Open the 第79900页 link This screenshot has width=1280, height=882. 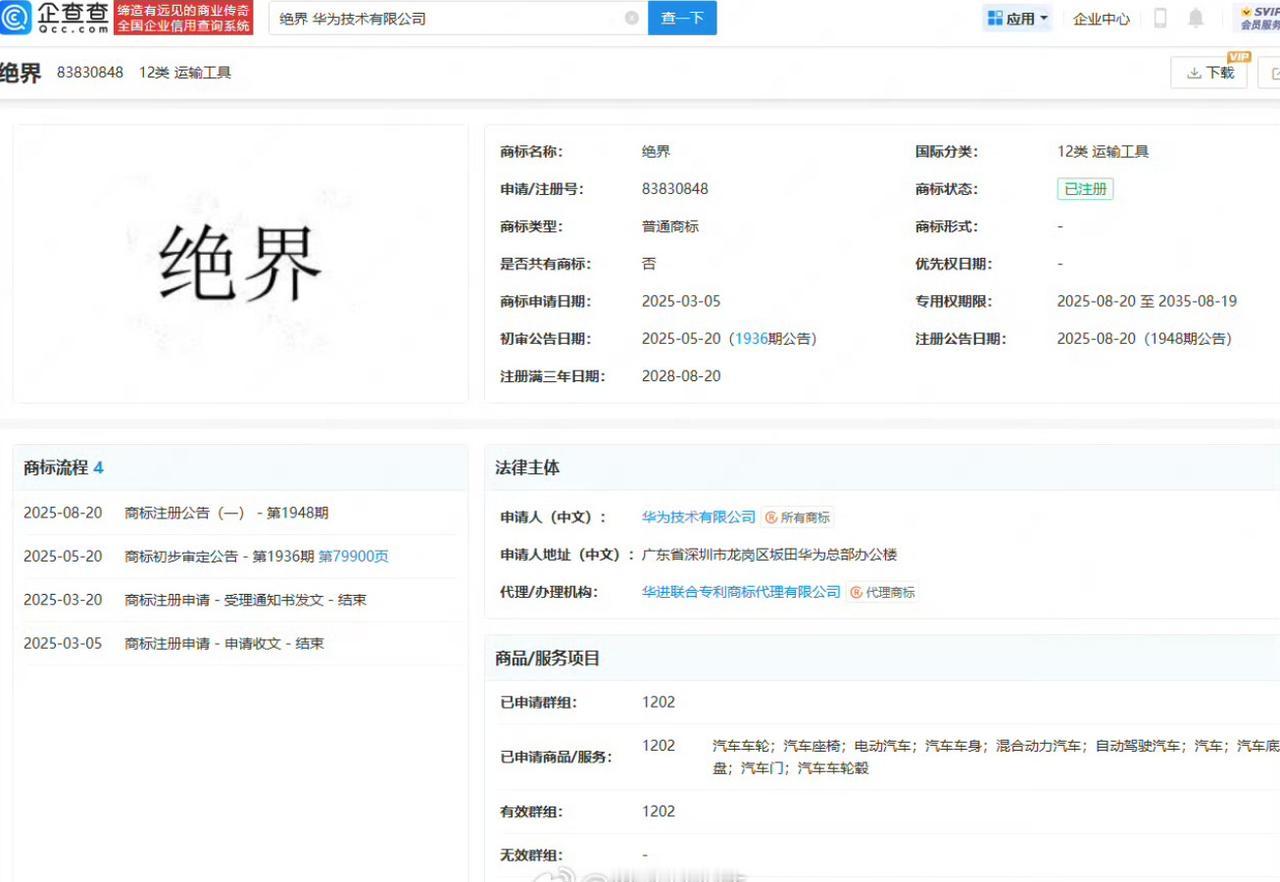click(353, 556)
